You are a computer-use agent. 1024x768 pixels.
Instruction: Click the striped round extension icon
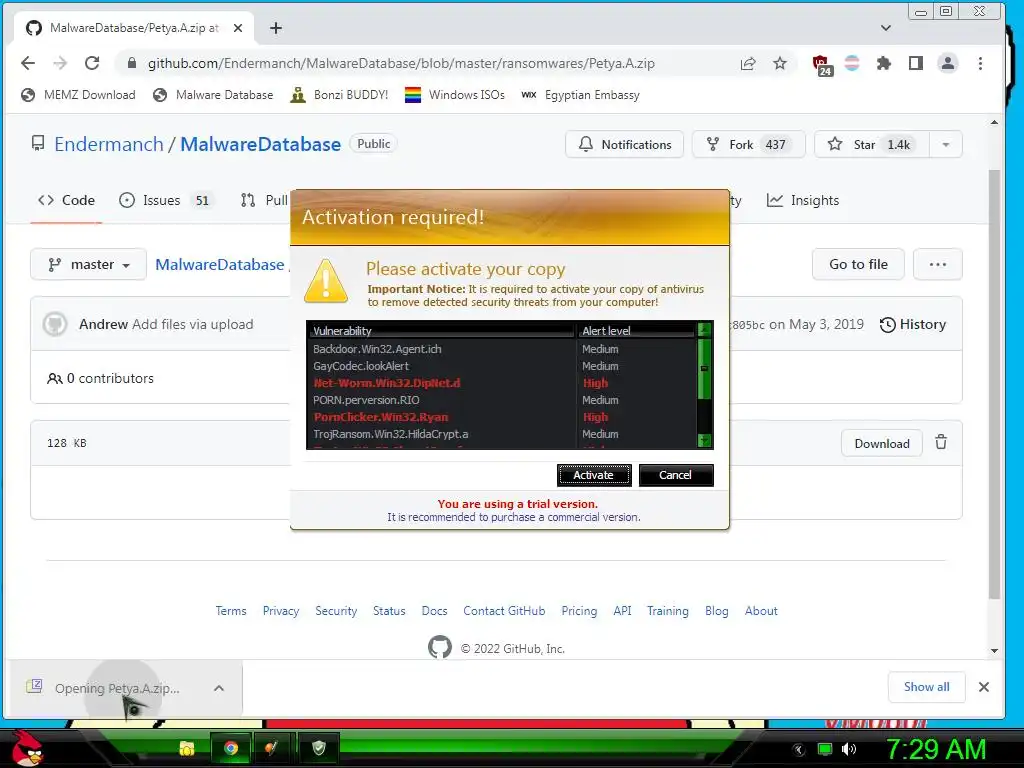coord(852,63)
